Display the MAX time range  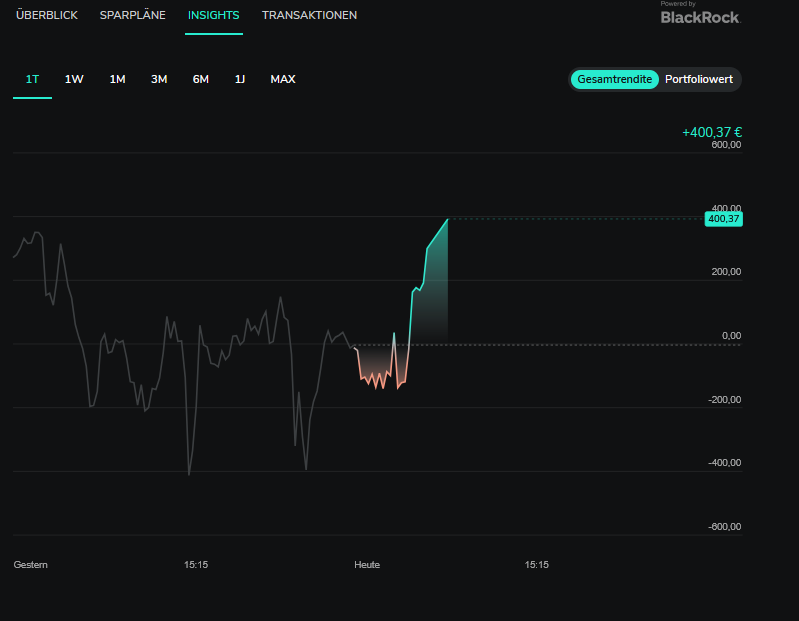tap(283, 79)
